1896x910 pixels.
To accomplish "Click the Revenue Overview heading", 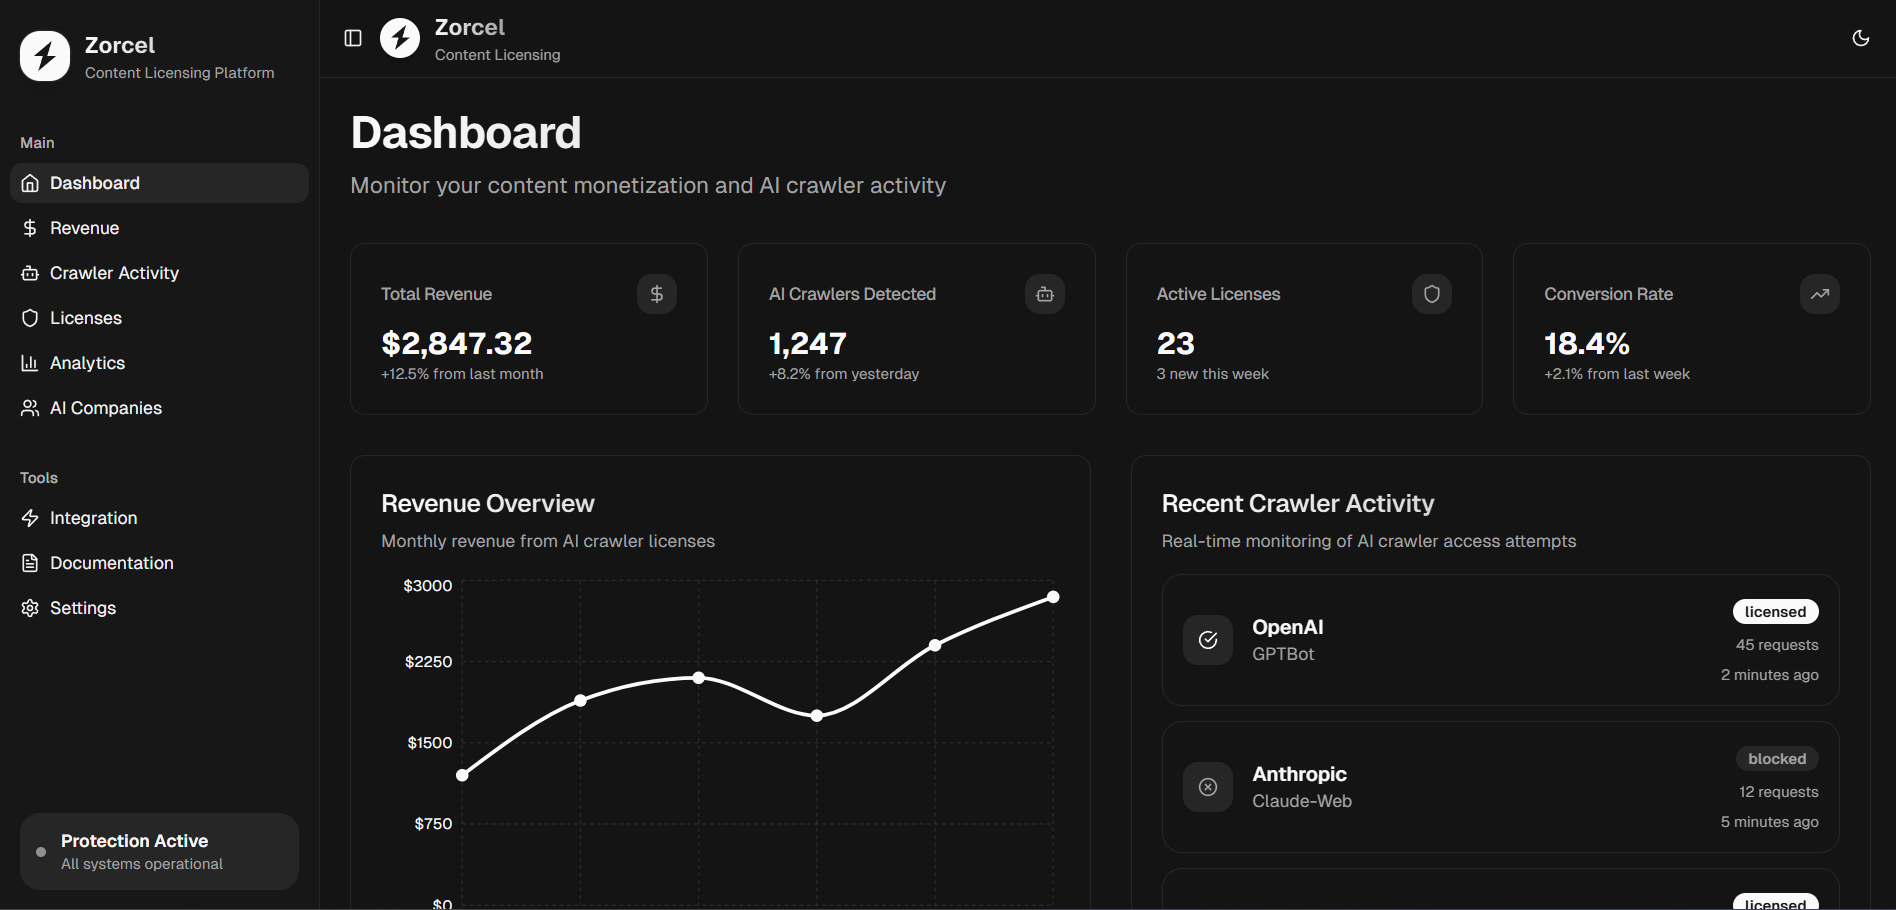I will [488, 503].
